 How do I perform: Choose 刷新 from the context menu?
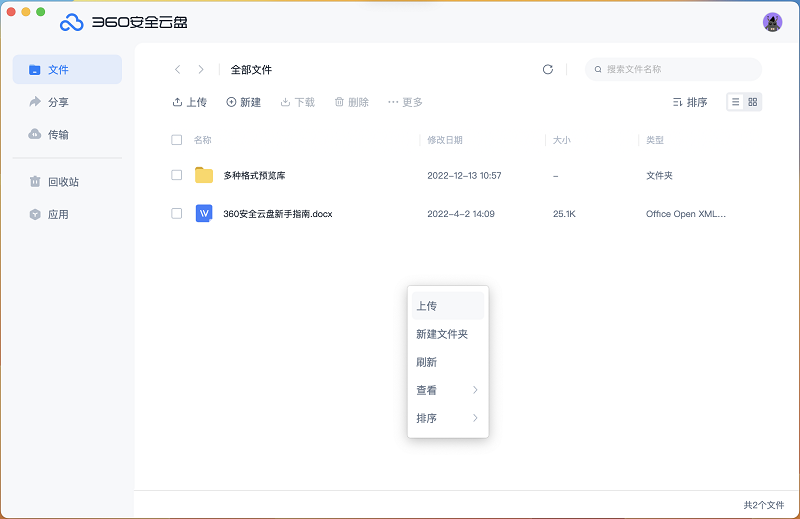point(427,362)
